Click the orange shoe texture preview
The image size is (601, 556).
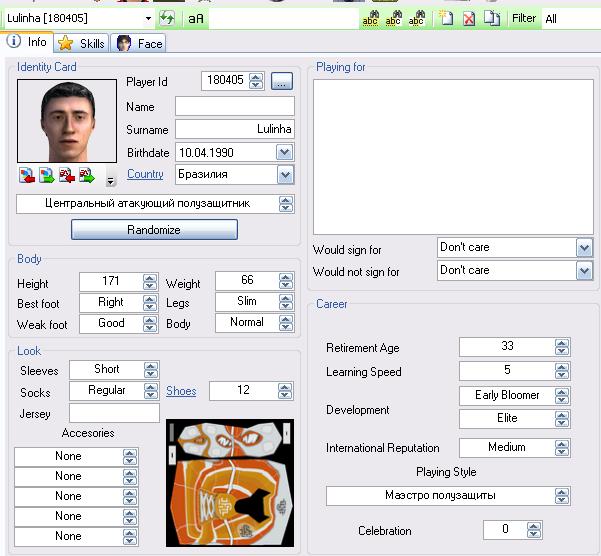pyautogui.click(x=230, y=483)
